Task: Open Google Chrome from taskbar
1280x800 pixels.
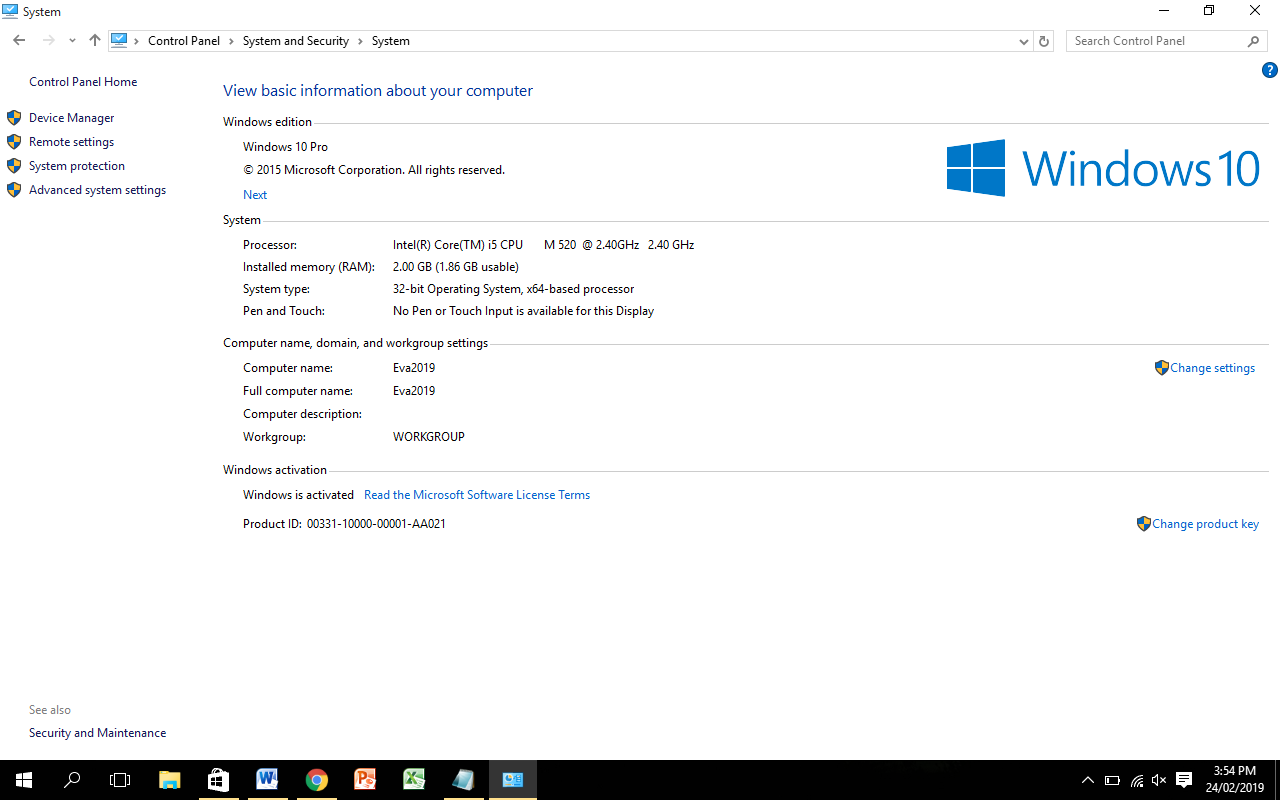Action: [x=316, y=780]
